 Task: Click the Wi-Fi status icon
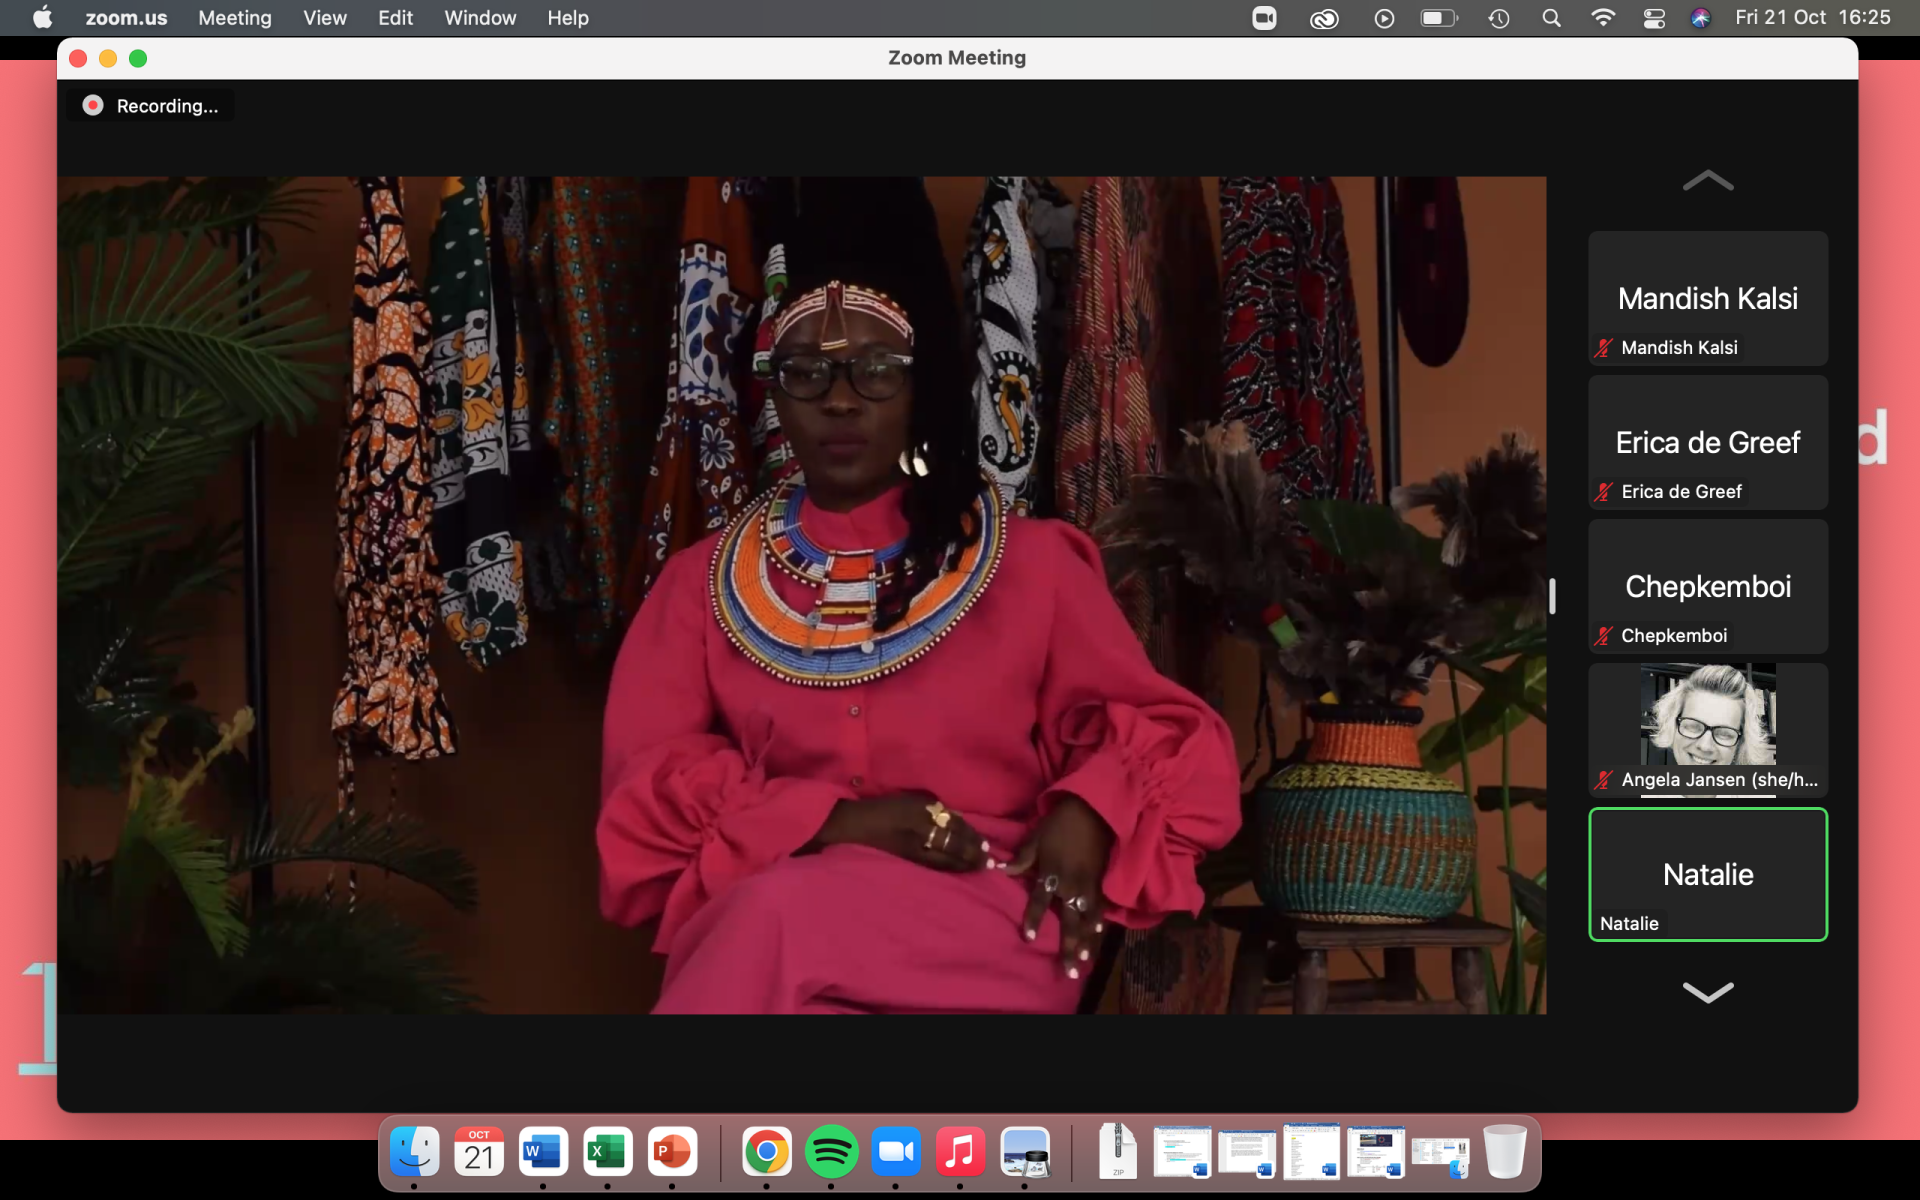click(x=1603, y=18)
